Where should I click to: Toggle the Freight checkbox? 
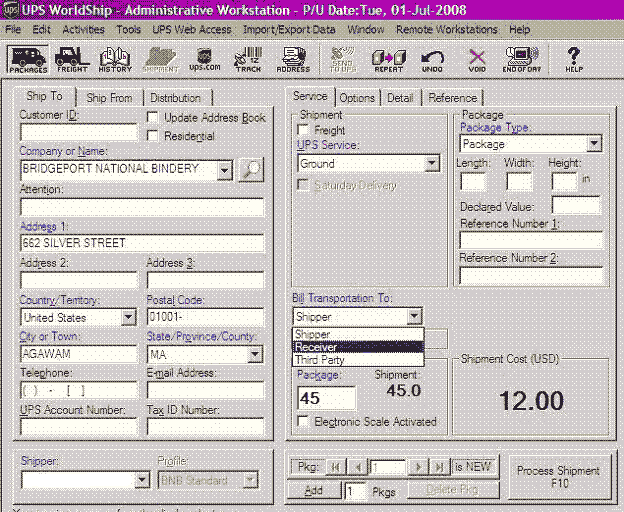(303, 130)
